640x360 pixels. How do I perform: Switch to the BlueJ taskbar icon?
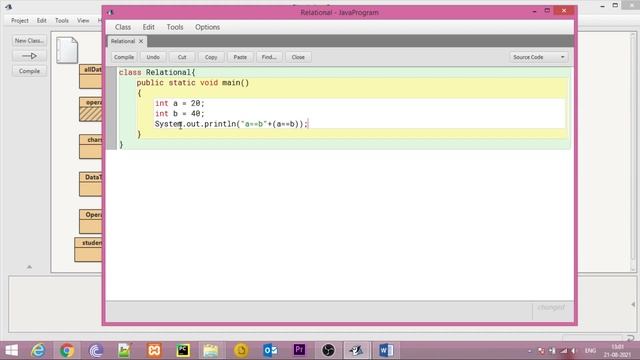(357, 350)
